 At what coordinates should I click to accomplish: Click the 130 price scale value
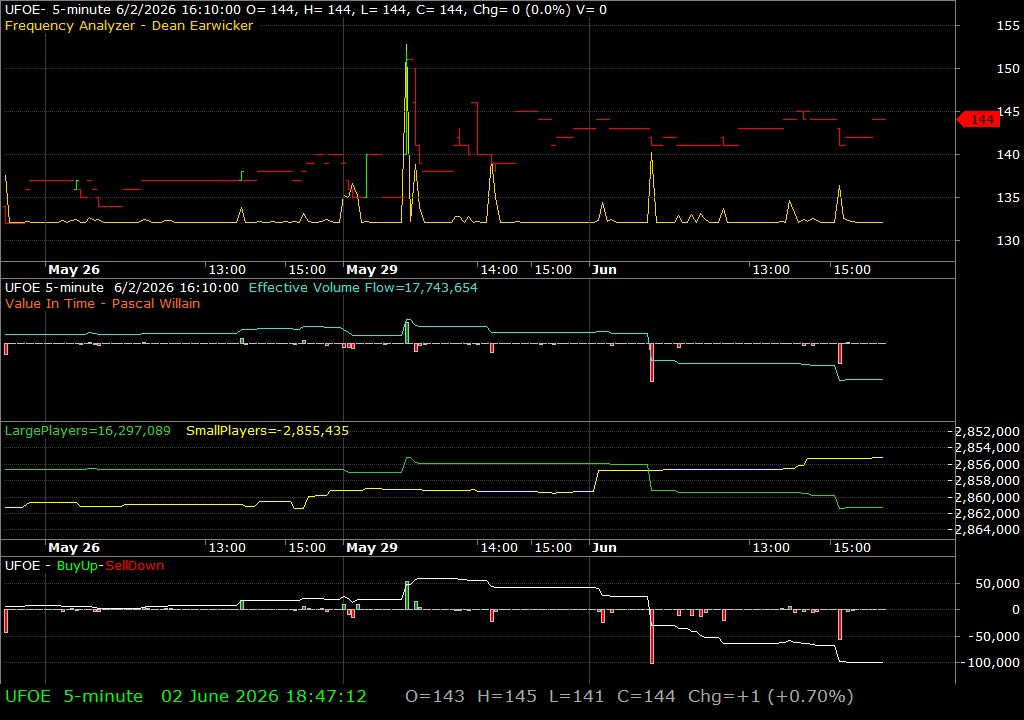1008,240
